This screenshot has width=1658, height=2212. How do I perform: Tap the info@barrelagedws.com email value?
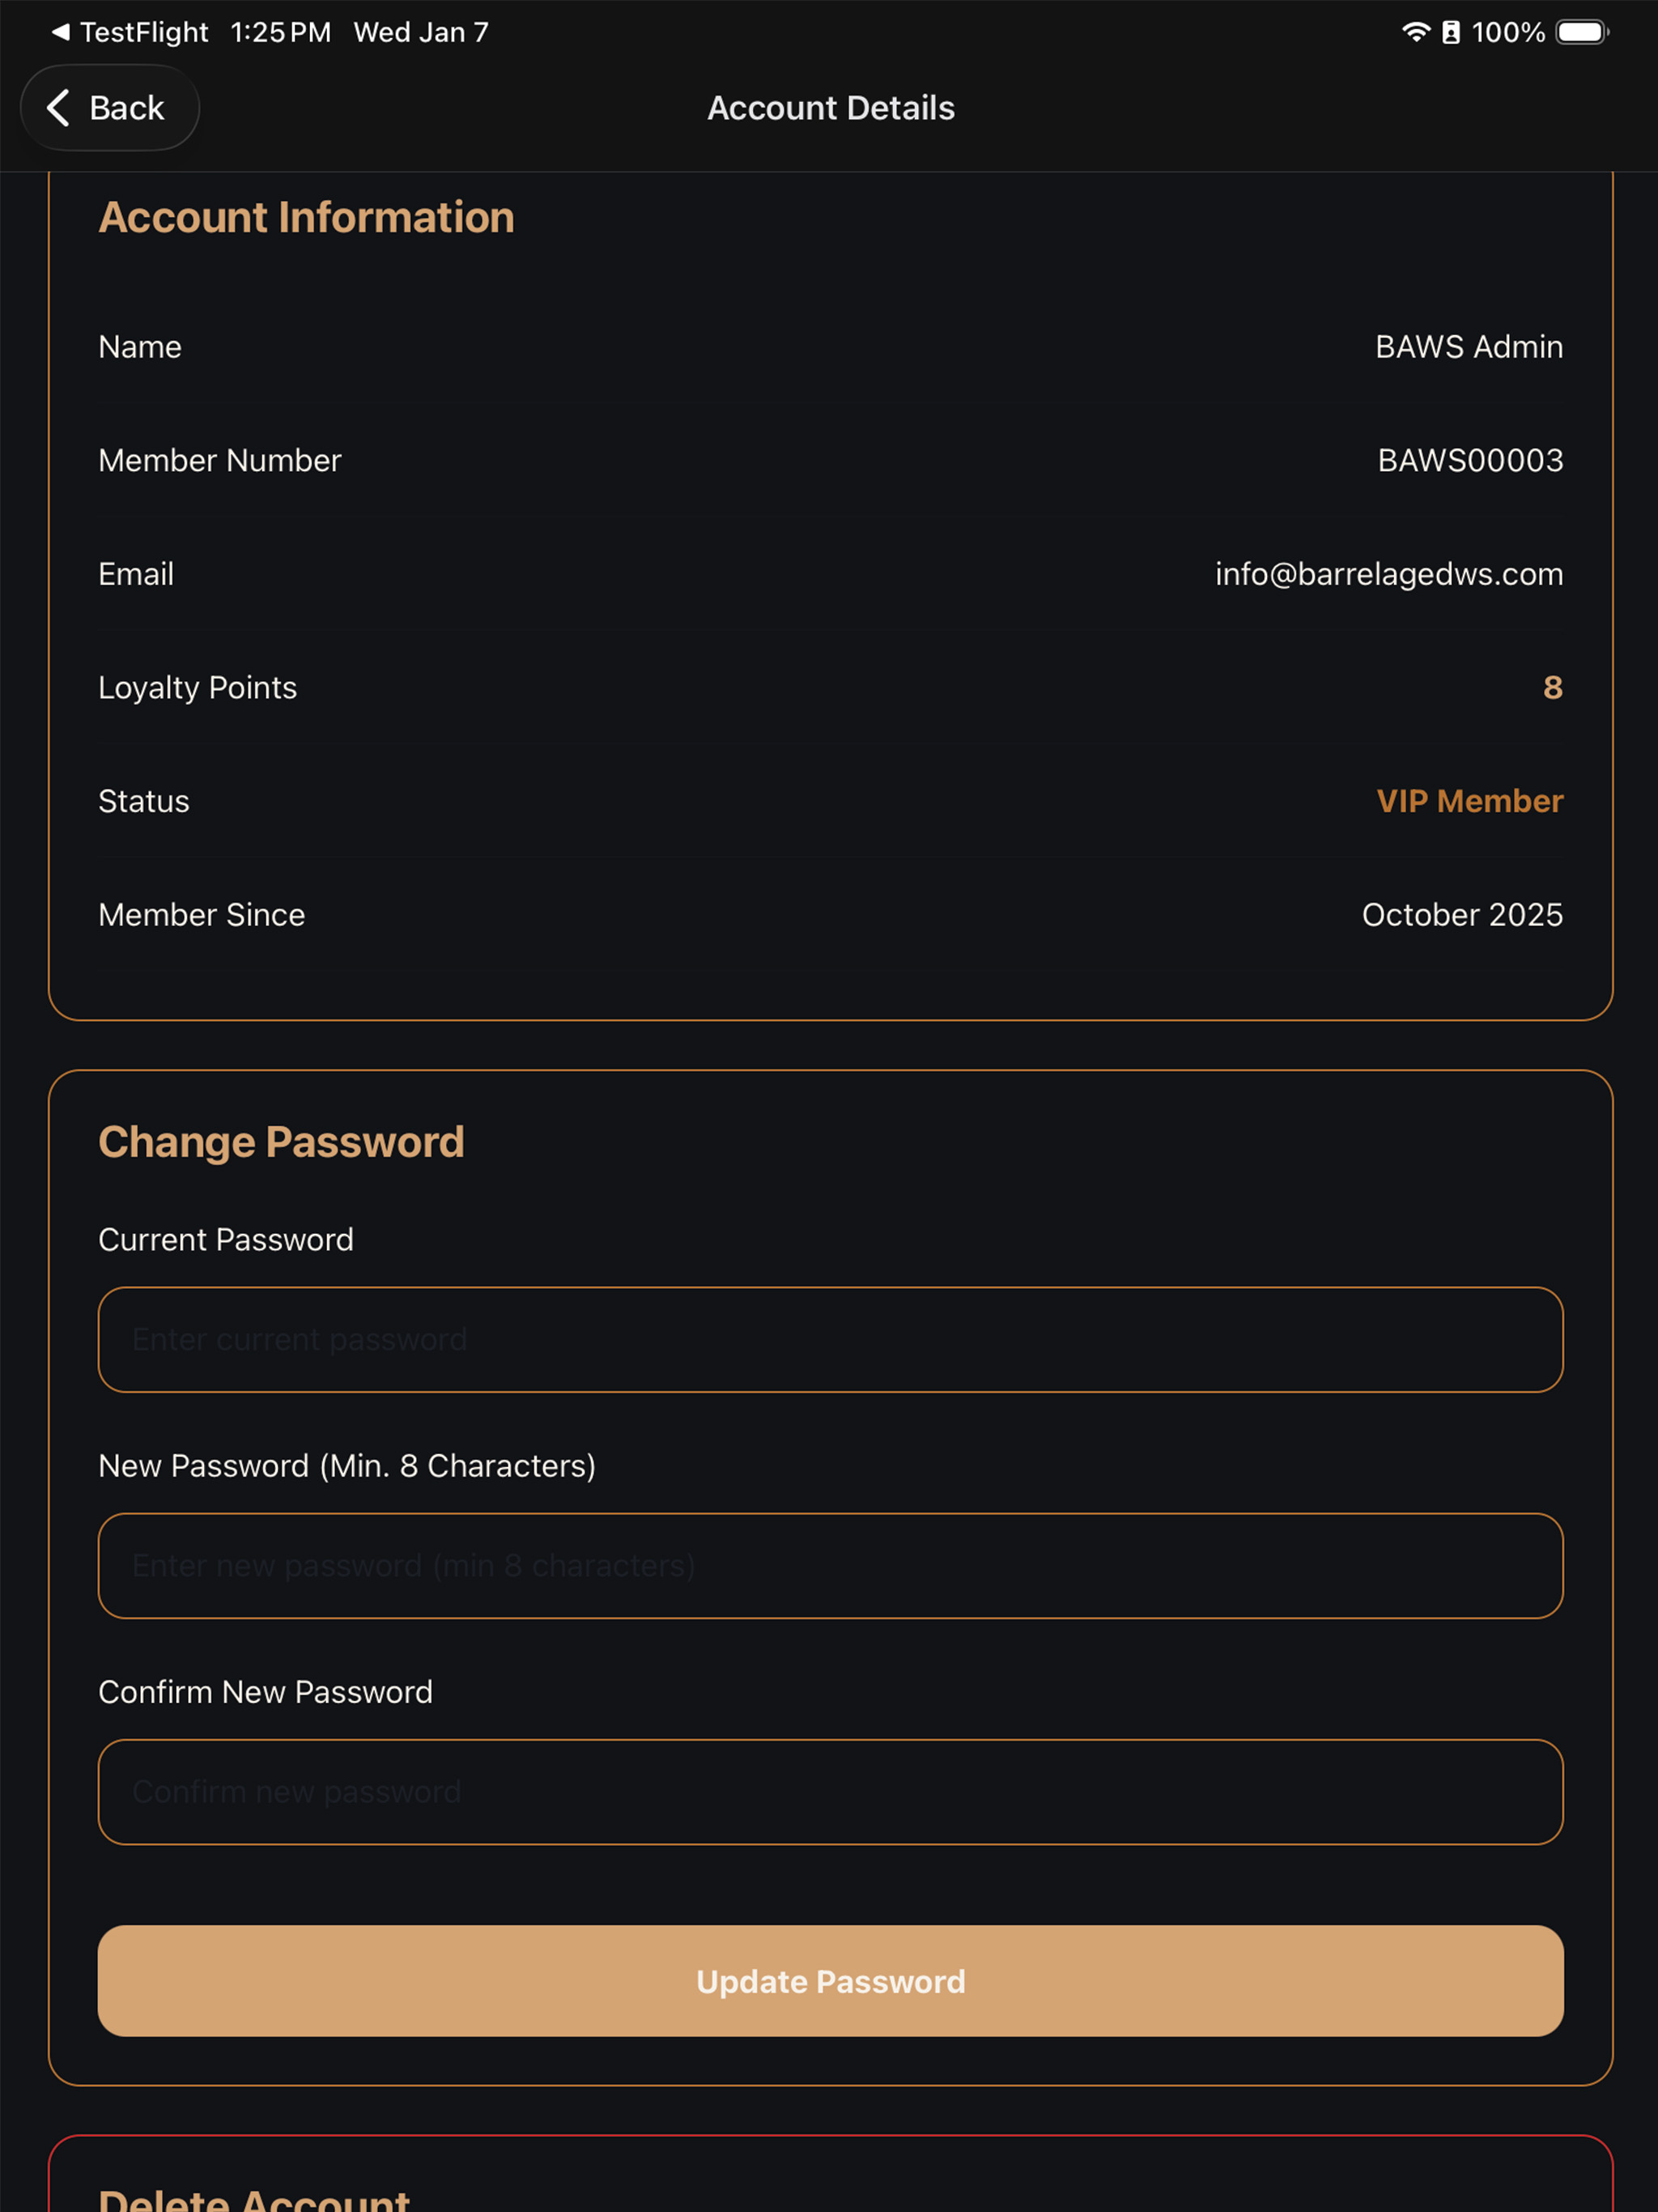pyautogui.click(x=1388, y=574)
